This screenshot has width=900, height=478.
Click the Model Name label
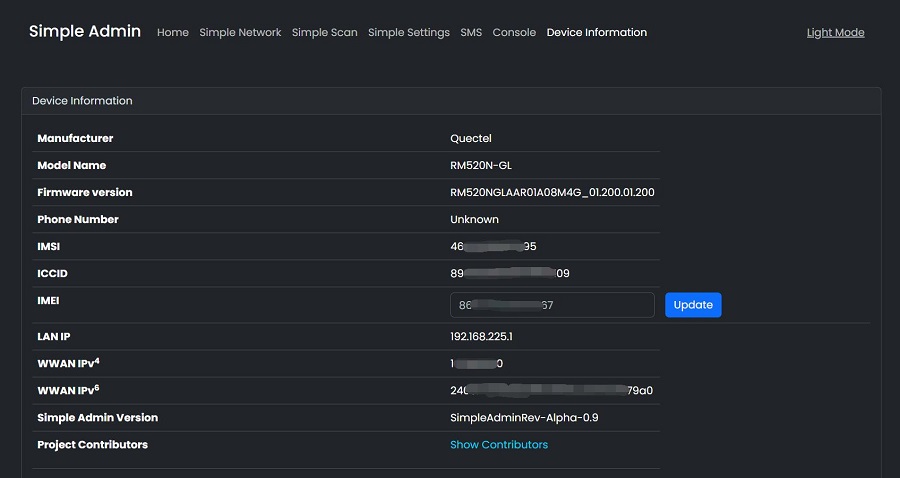pos(72,165)
